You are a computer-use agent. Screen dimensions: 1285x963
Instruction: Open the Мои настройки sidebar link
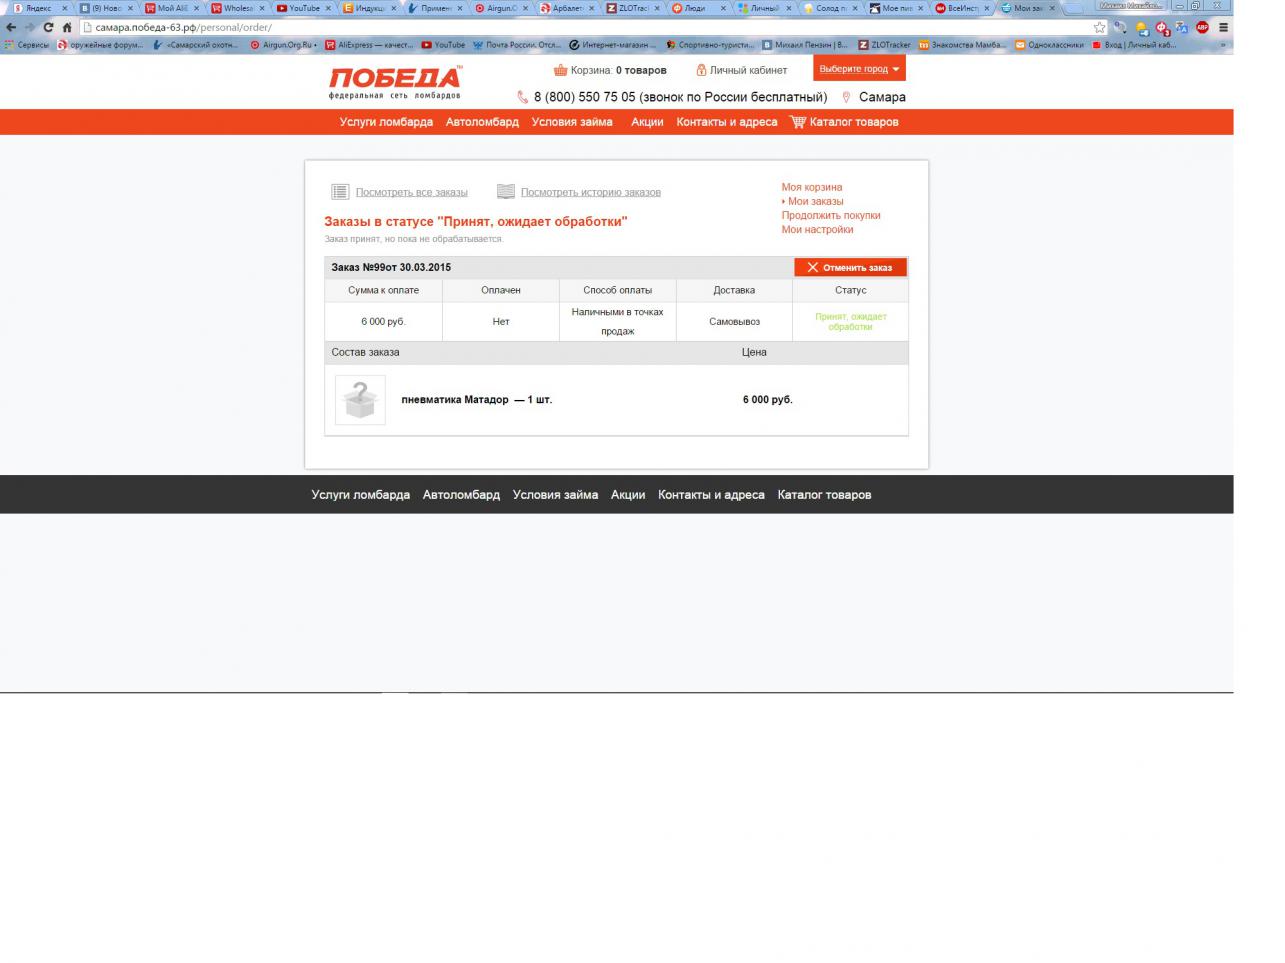[817, 229]
